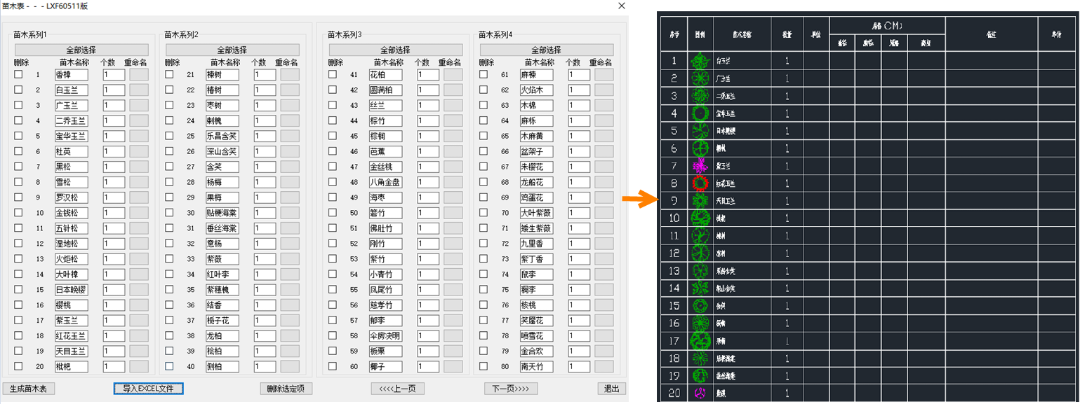The height and width of the screenshot is (404, 1080).
Task: Click the name field containing 白玉兰
Action: point(72,89)
